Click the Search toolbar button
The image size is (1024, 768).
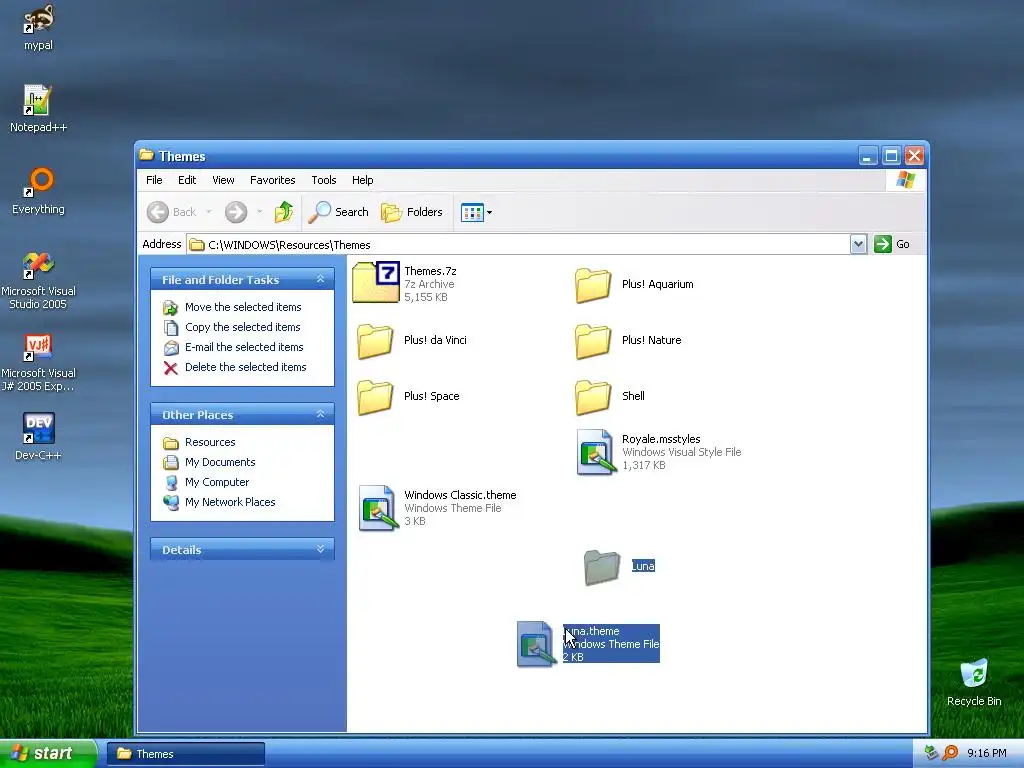pos(338,212)
